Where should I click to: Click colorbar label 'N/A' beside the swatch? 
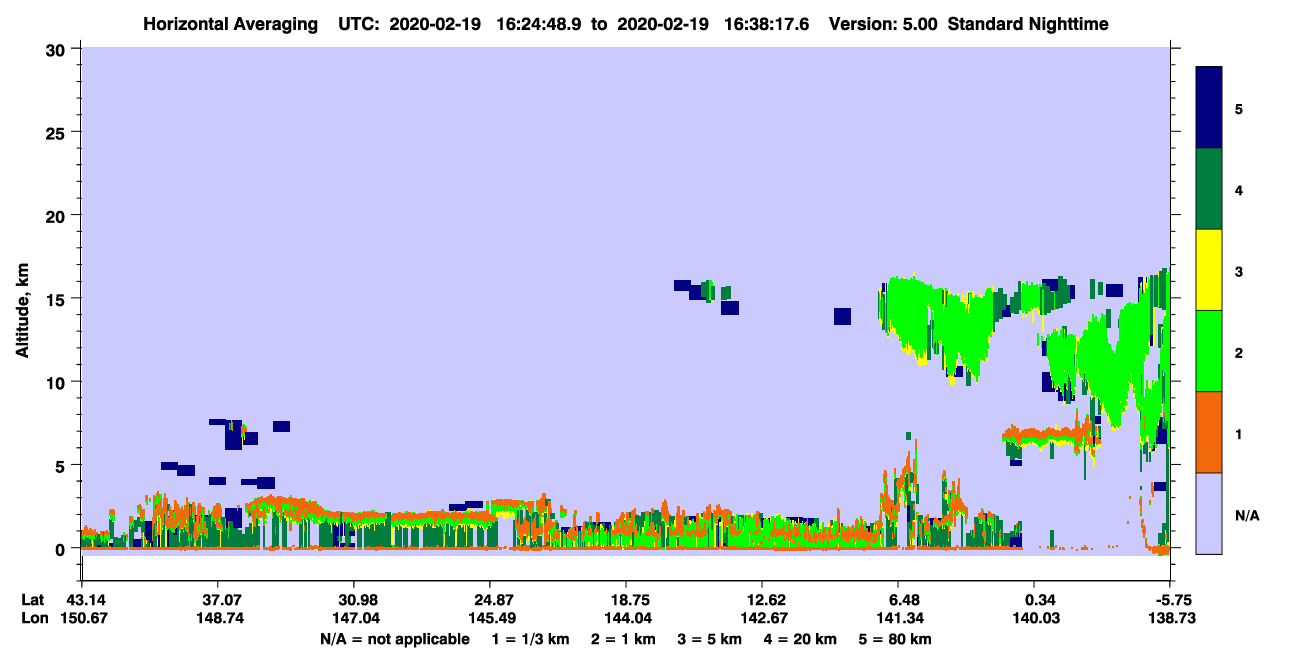point(1246,516)
